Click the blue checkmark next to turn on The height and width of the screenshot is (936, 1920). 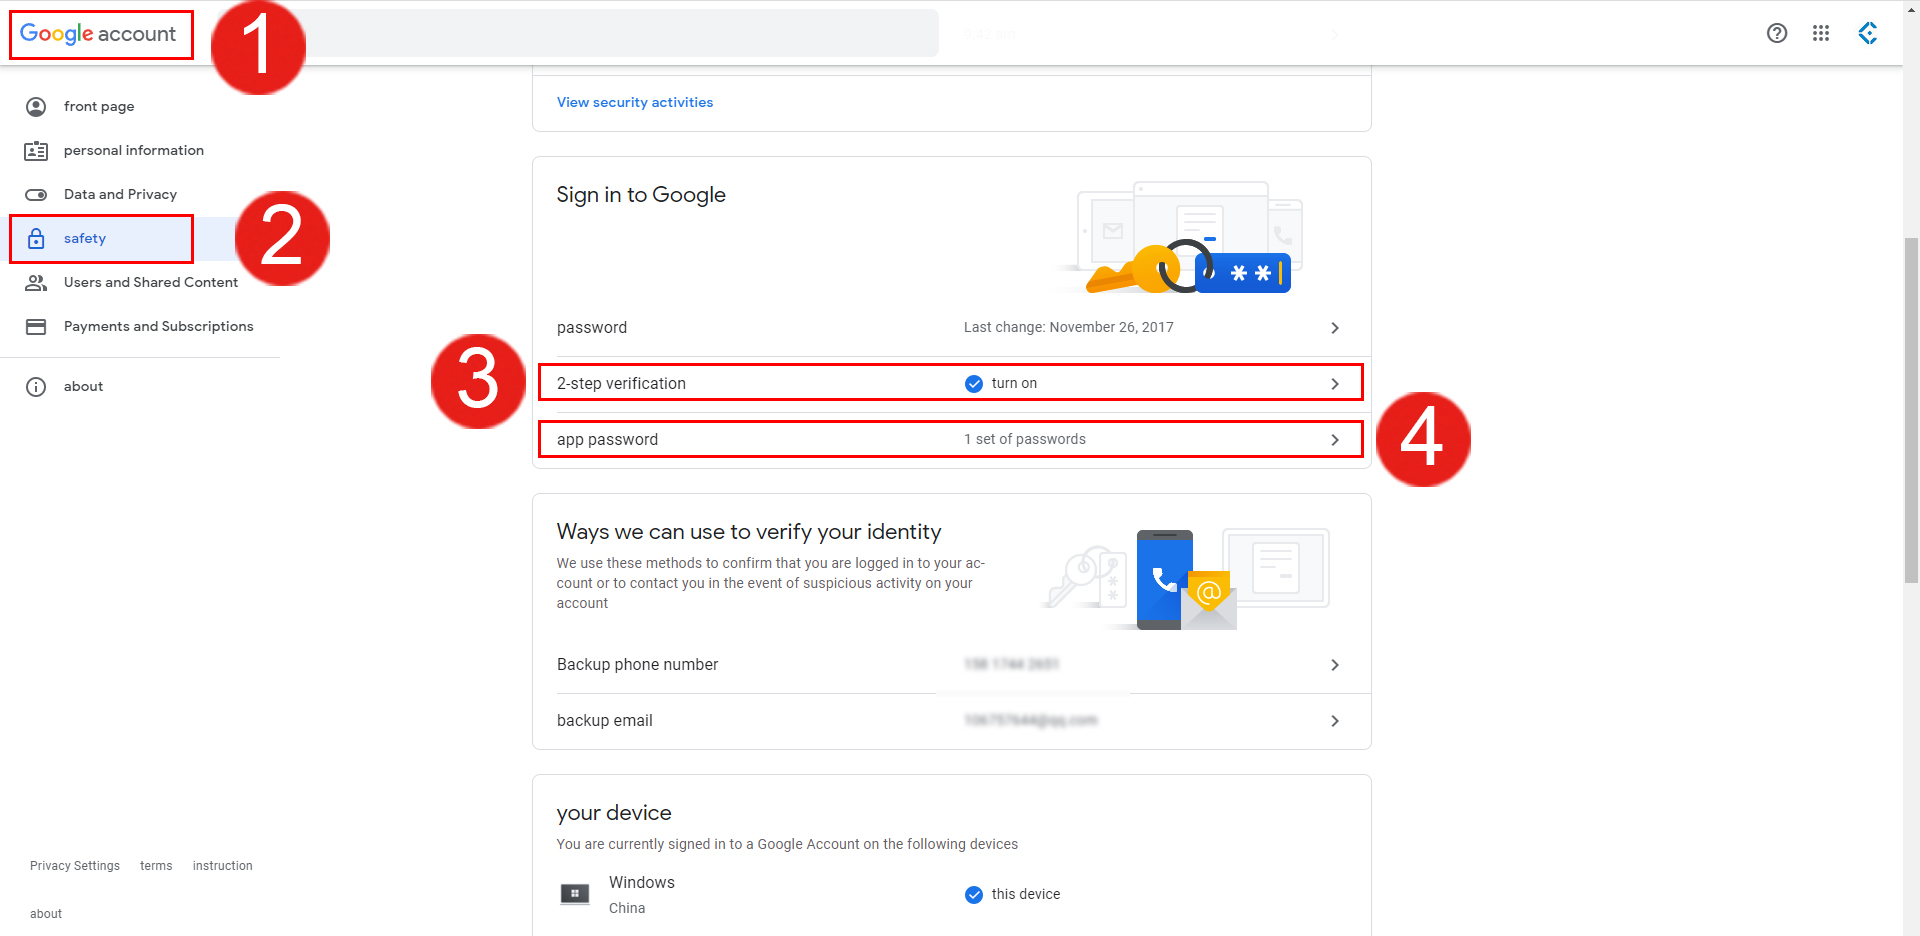(x=974, y=384)
